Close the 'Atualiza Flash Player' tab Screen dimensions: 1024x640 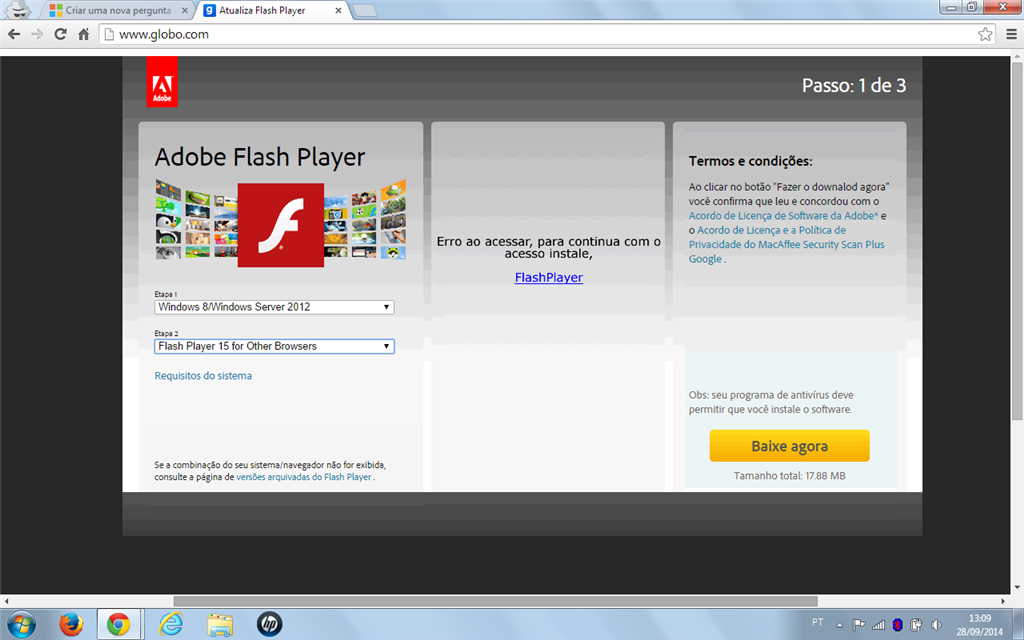point(338,10)
